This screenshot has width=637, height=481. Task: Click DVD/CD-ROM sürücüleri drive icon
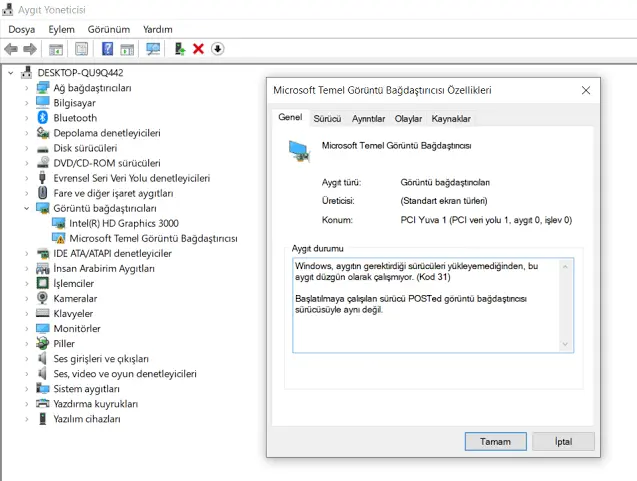[43, 162]
